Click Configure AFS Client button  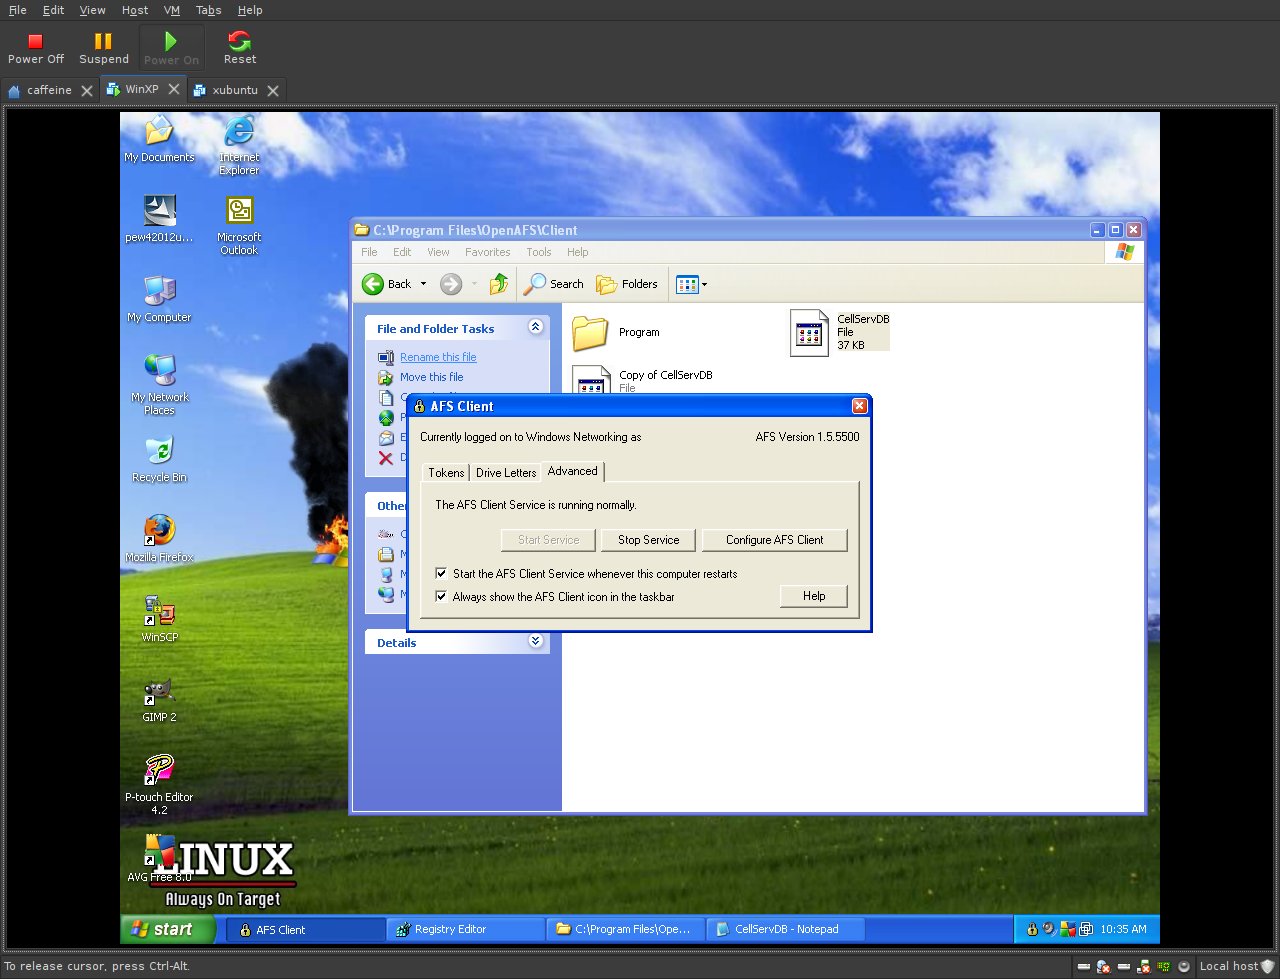pos(775,540)
